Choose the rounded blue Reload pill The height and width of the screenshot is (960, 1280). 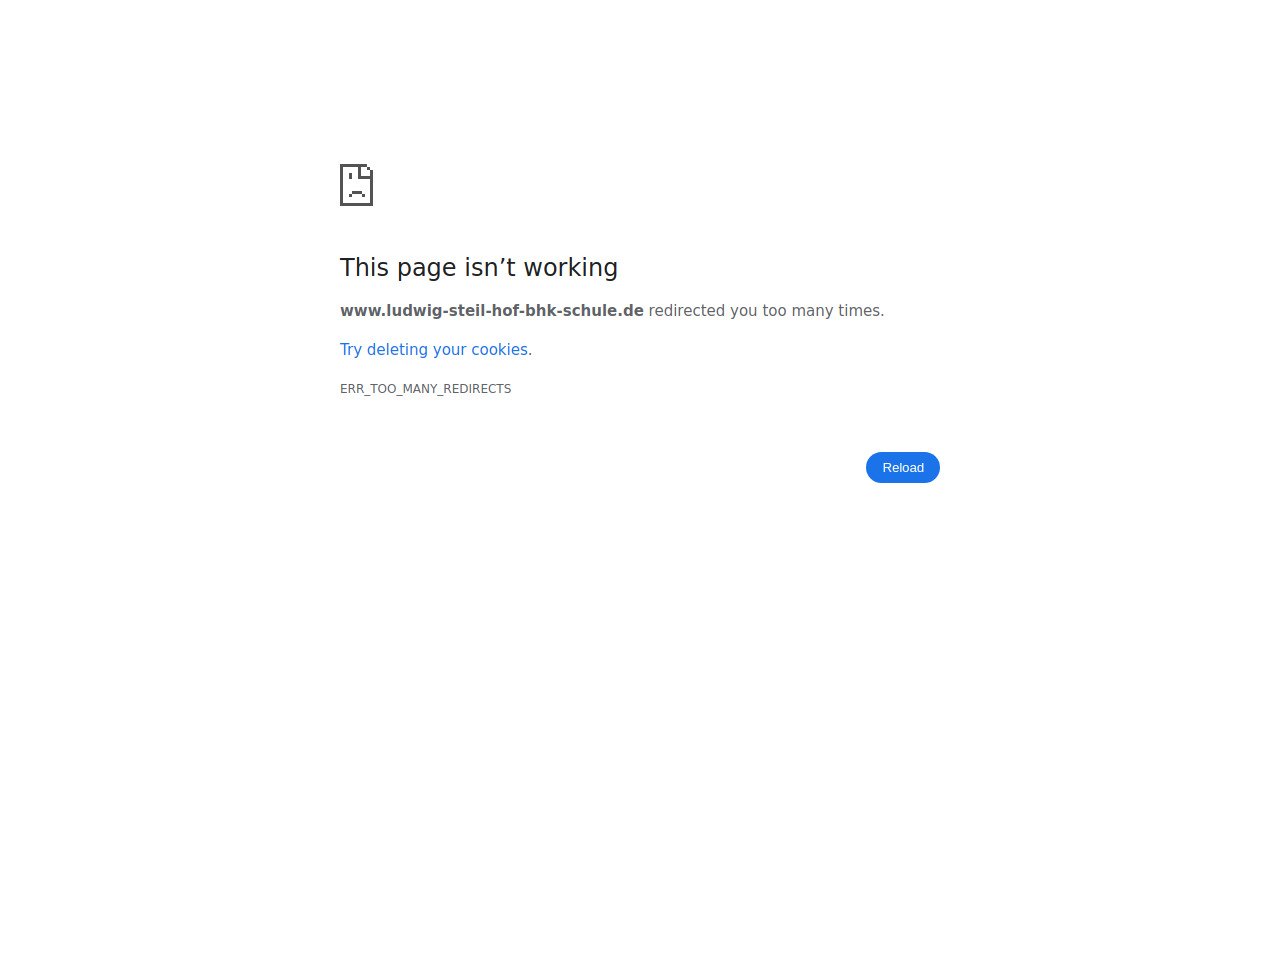pos(903,467)
